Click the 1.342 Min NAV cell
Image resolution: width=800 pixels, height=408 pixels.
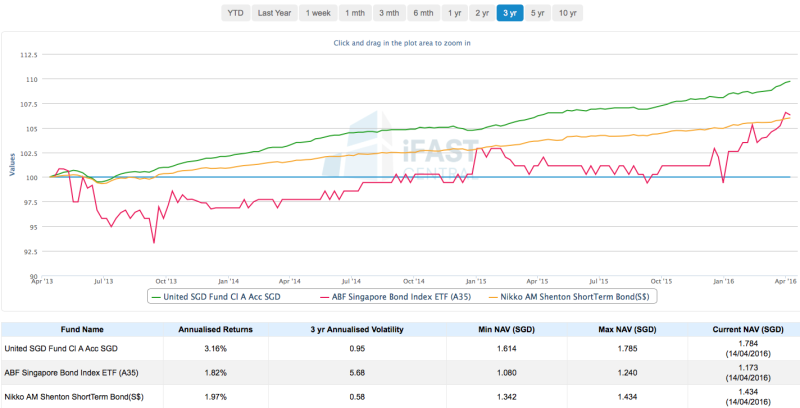(x=507, y=396)
